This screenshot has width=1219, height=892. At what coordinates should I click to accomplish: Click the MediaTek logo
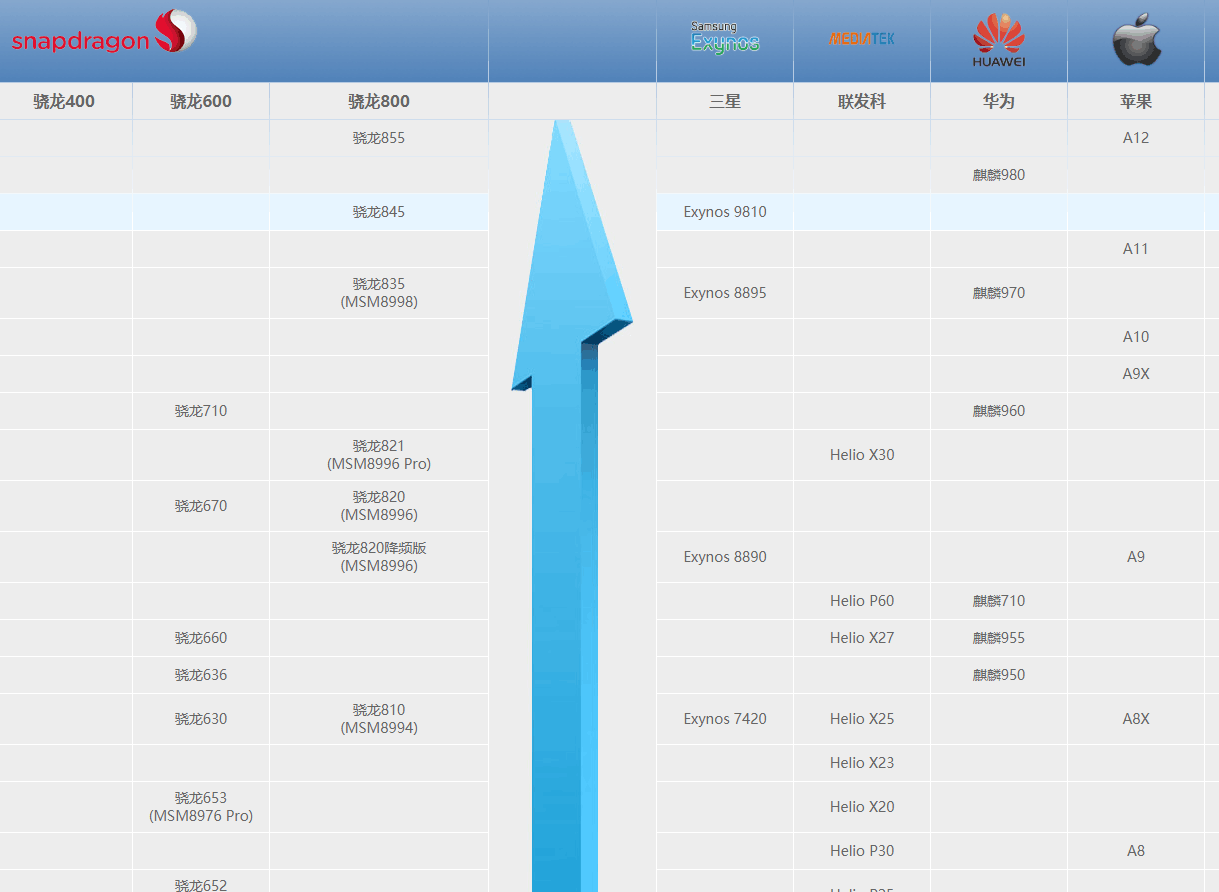(862, 38)
